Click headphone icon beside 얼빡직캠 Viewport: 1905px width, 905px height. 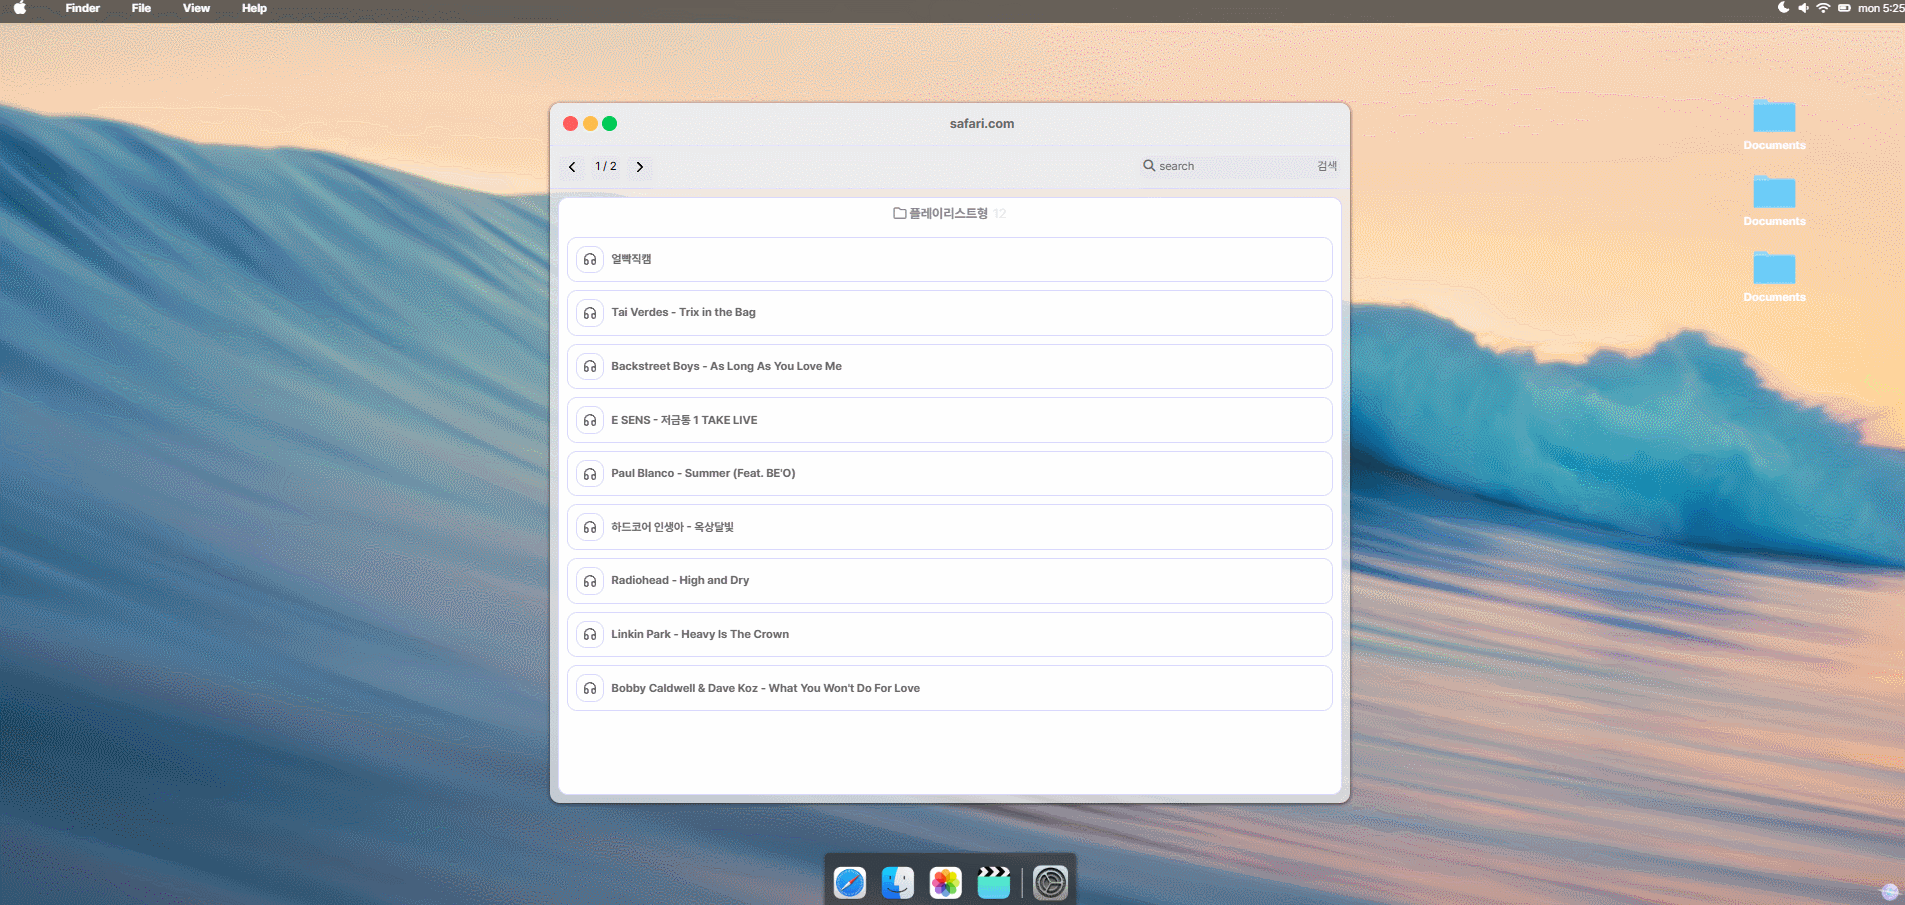[590, 259]
